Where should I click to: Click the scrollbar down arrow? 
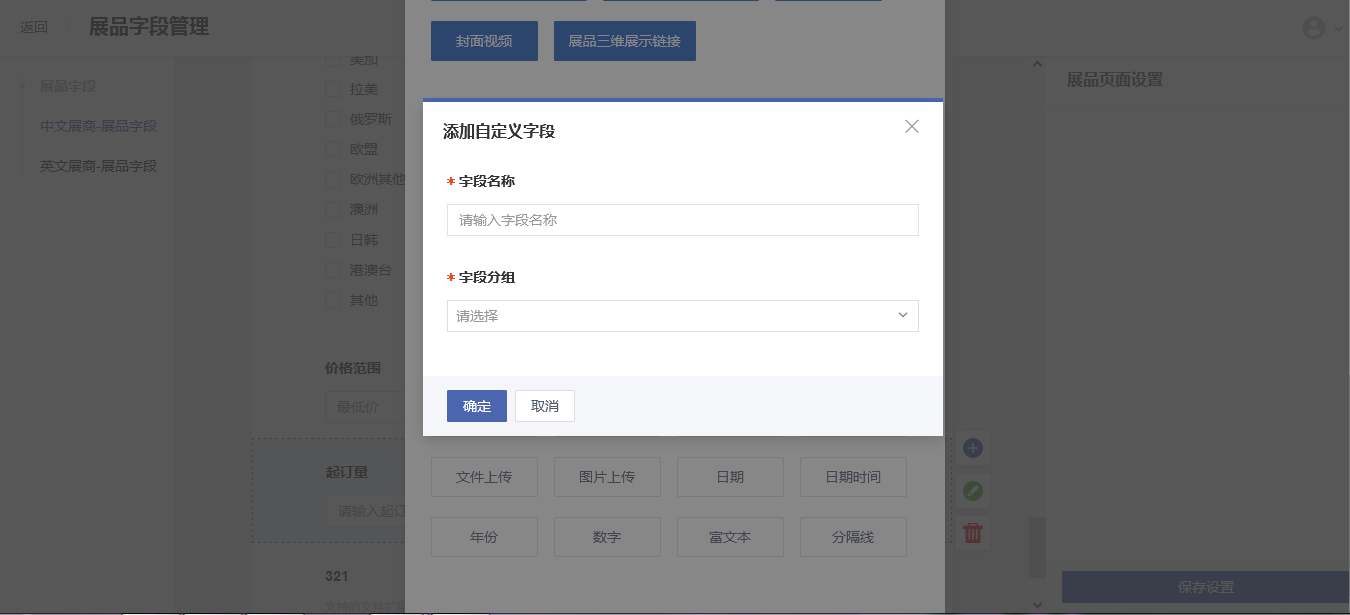pos(1037,603)
